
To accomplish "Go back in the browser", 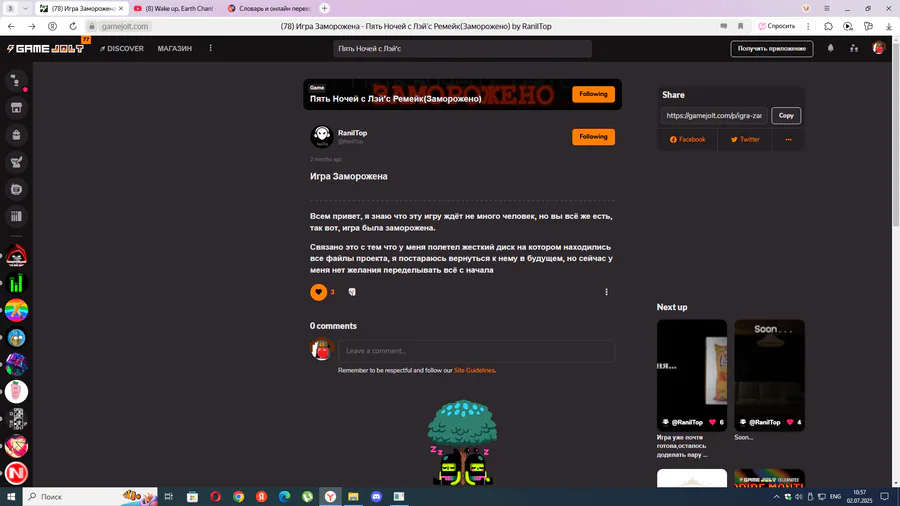I will [11, 26].
